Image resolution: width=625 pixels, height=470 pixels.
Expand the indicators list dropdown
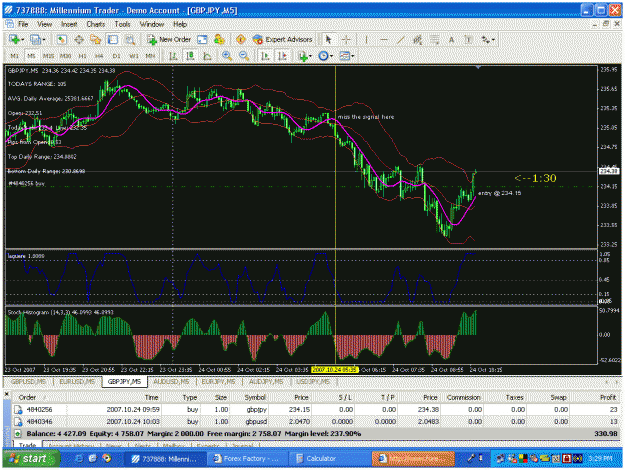(305, 56)
